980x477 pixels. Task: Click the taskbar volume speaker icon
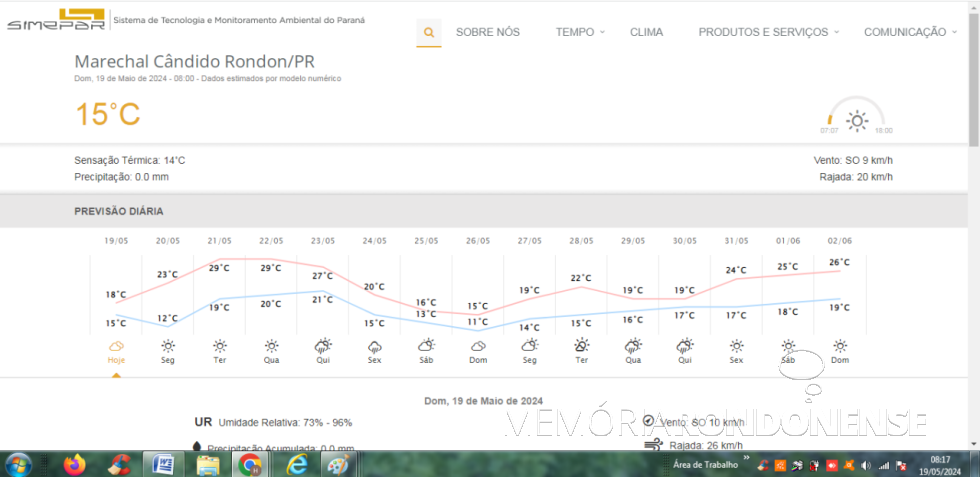click(866, 465)
